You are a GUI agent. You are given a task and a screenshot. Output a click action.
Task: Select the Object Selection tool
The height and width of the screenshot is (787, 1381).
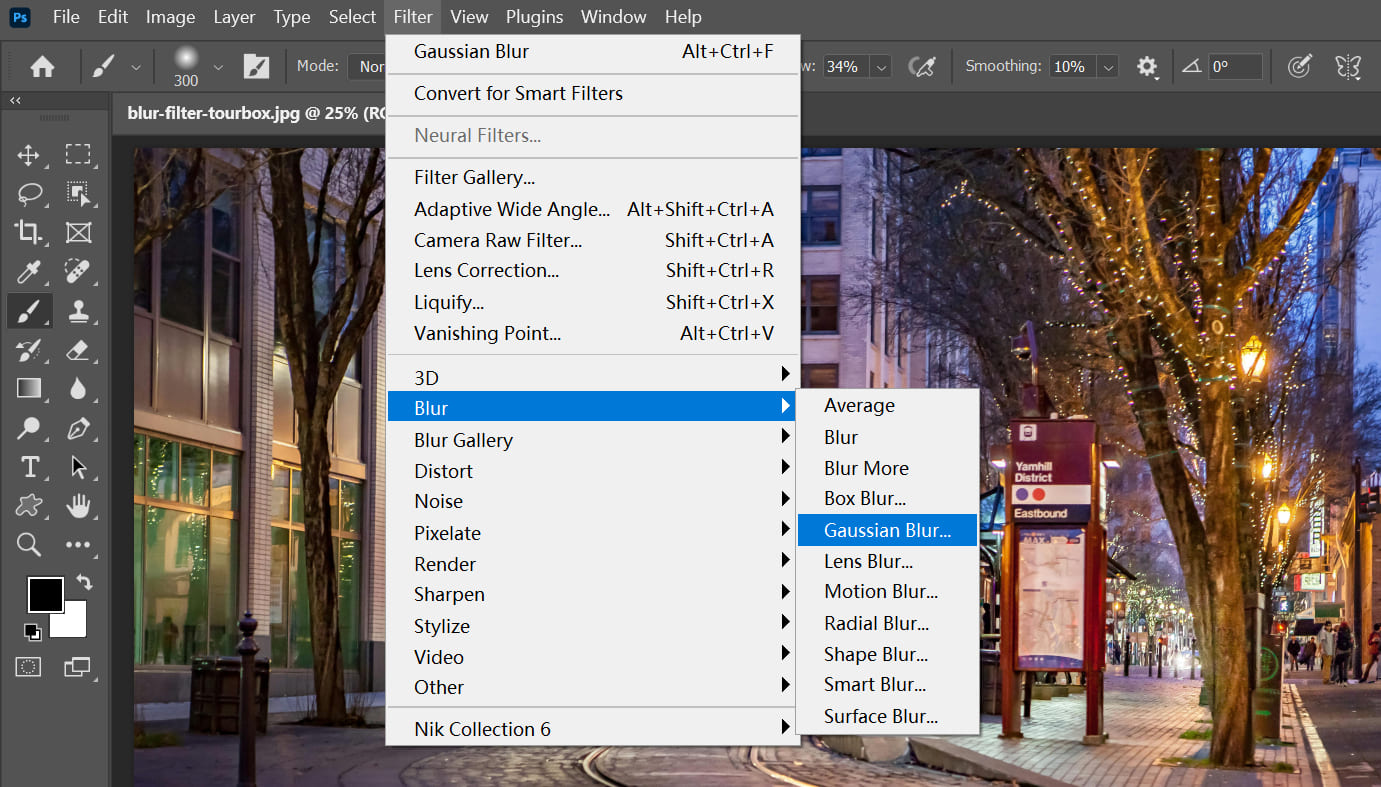pyautogui.click(x=78, y=194)
